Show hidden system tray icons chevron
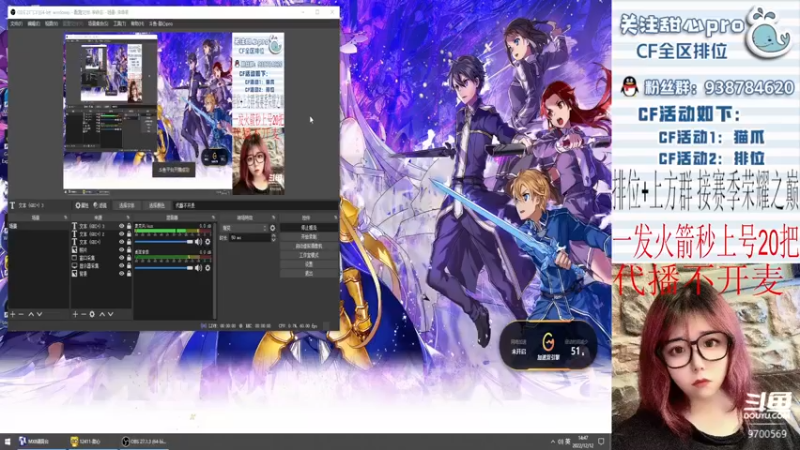 tap(553, 442)
